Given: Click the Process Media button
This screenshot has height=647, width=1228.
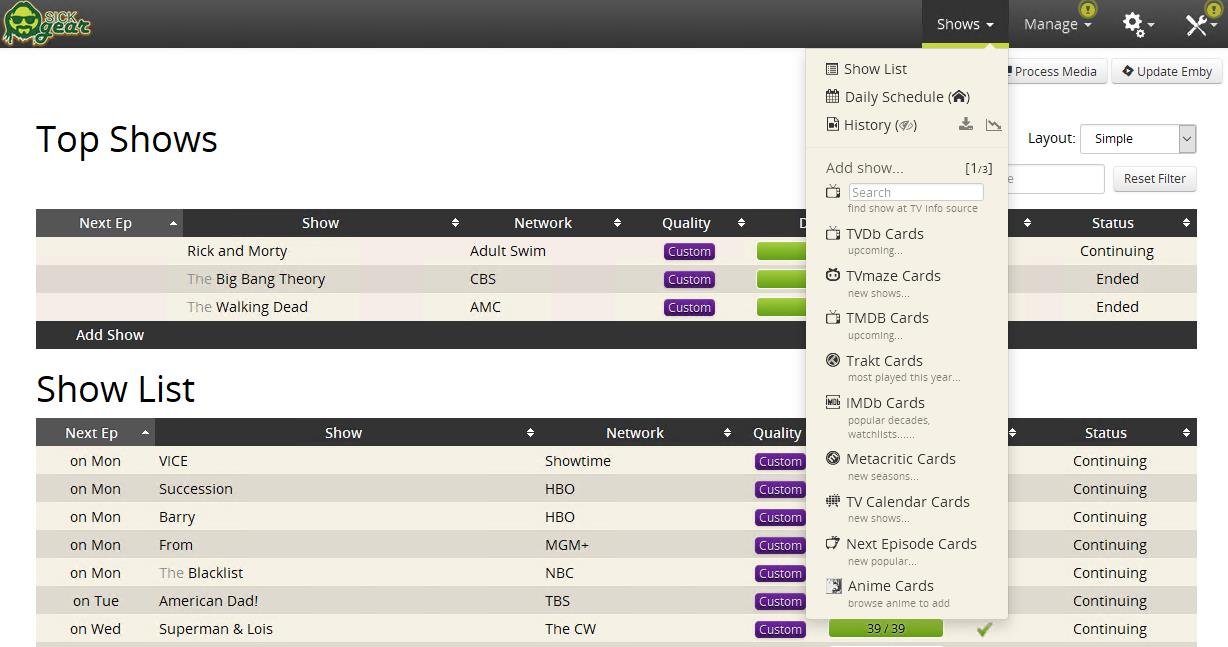Looking at the screenshot, I should pyautogui.click(x=1055, y=71).
